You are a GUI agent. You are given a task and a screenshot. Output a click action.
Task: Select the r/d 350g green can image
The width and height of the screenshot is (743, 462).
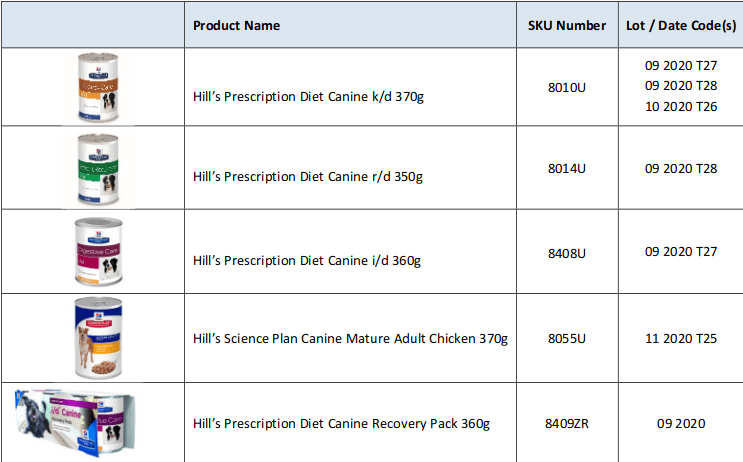point(97,169)
